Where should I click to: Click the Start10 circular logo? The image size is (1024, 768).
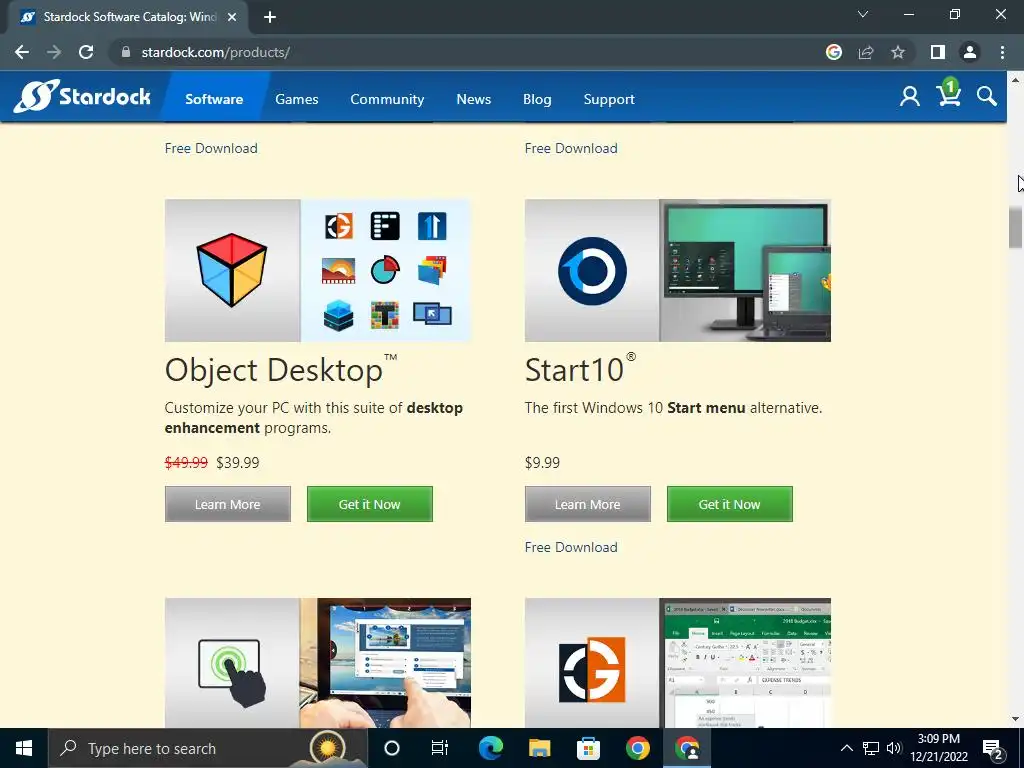pos(592,270)
